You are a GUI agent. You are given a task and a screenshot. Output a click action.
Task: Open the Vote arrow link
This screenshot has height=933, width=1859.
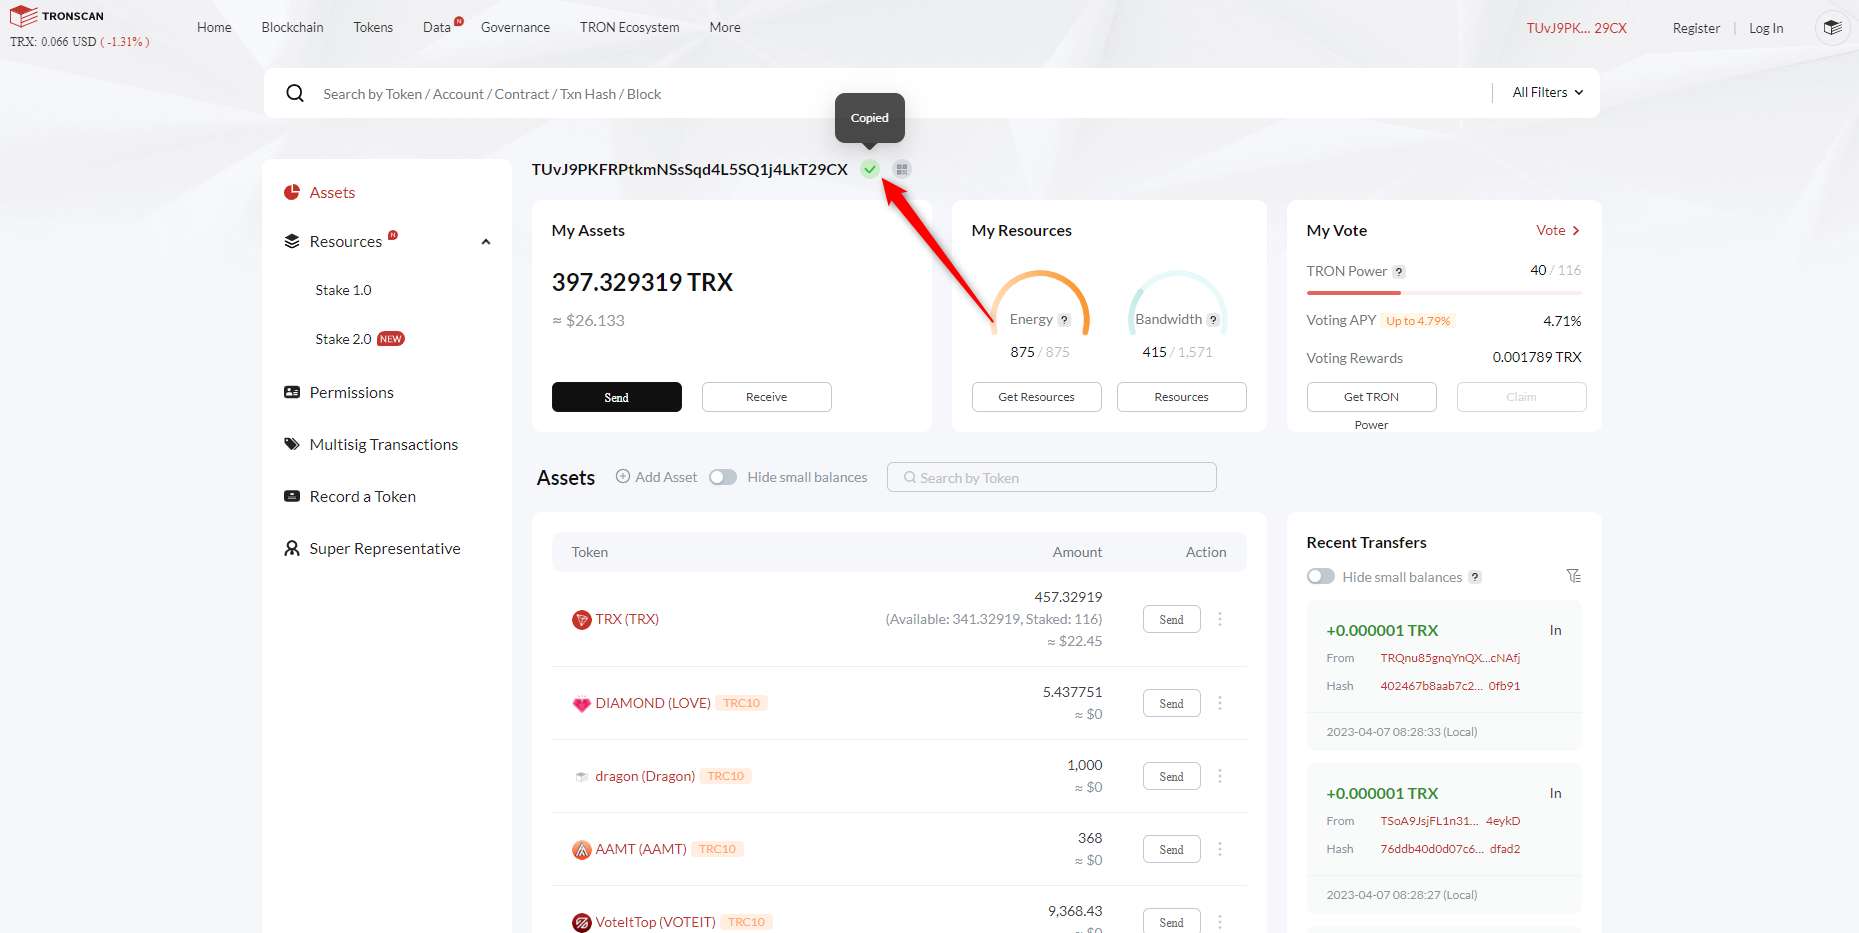[1558, 230]
